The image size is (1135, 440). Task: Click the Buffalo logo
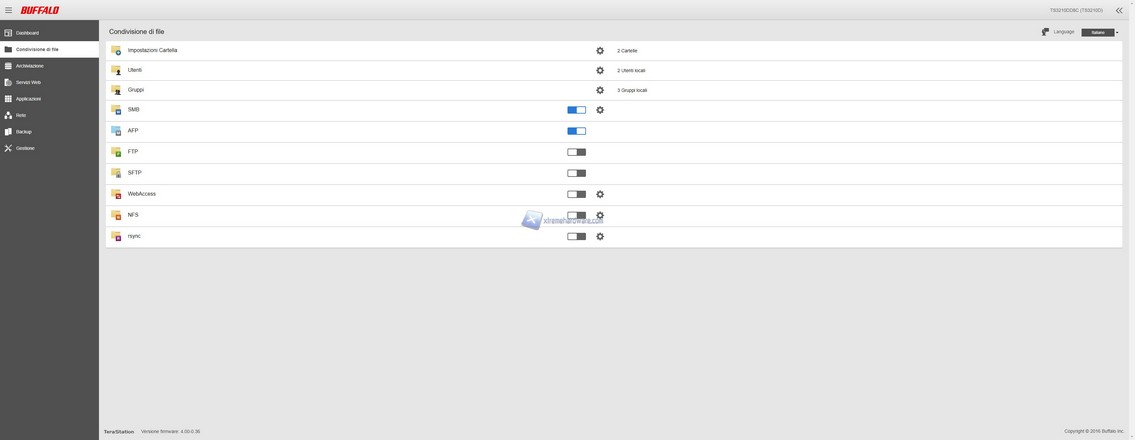(x=40, y=10)
